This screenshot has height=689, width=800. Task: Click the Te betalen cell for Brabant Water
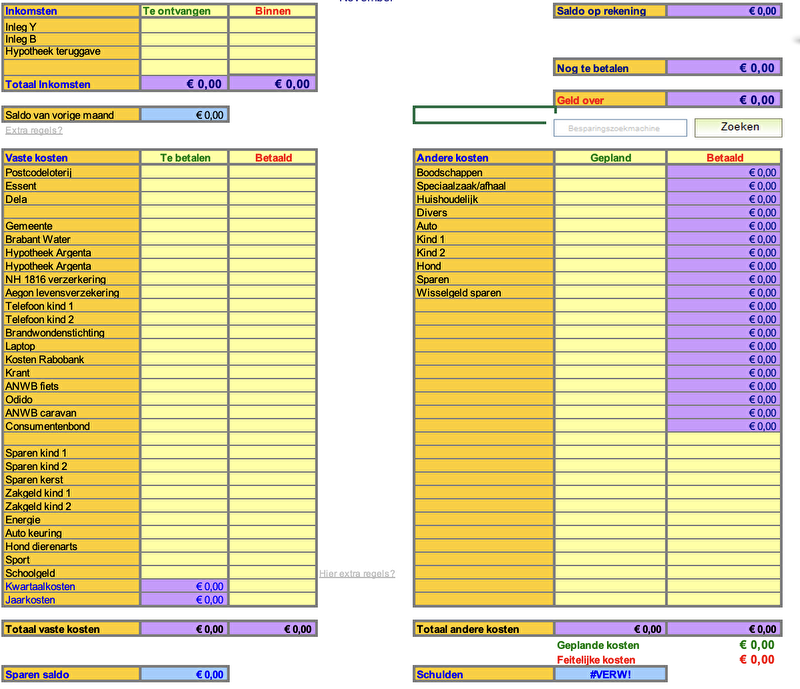click(x=184, y=240)
